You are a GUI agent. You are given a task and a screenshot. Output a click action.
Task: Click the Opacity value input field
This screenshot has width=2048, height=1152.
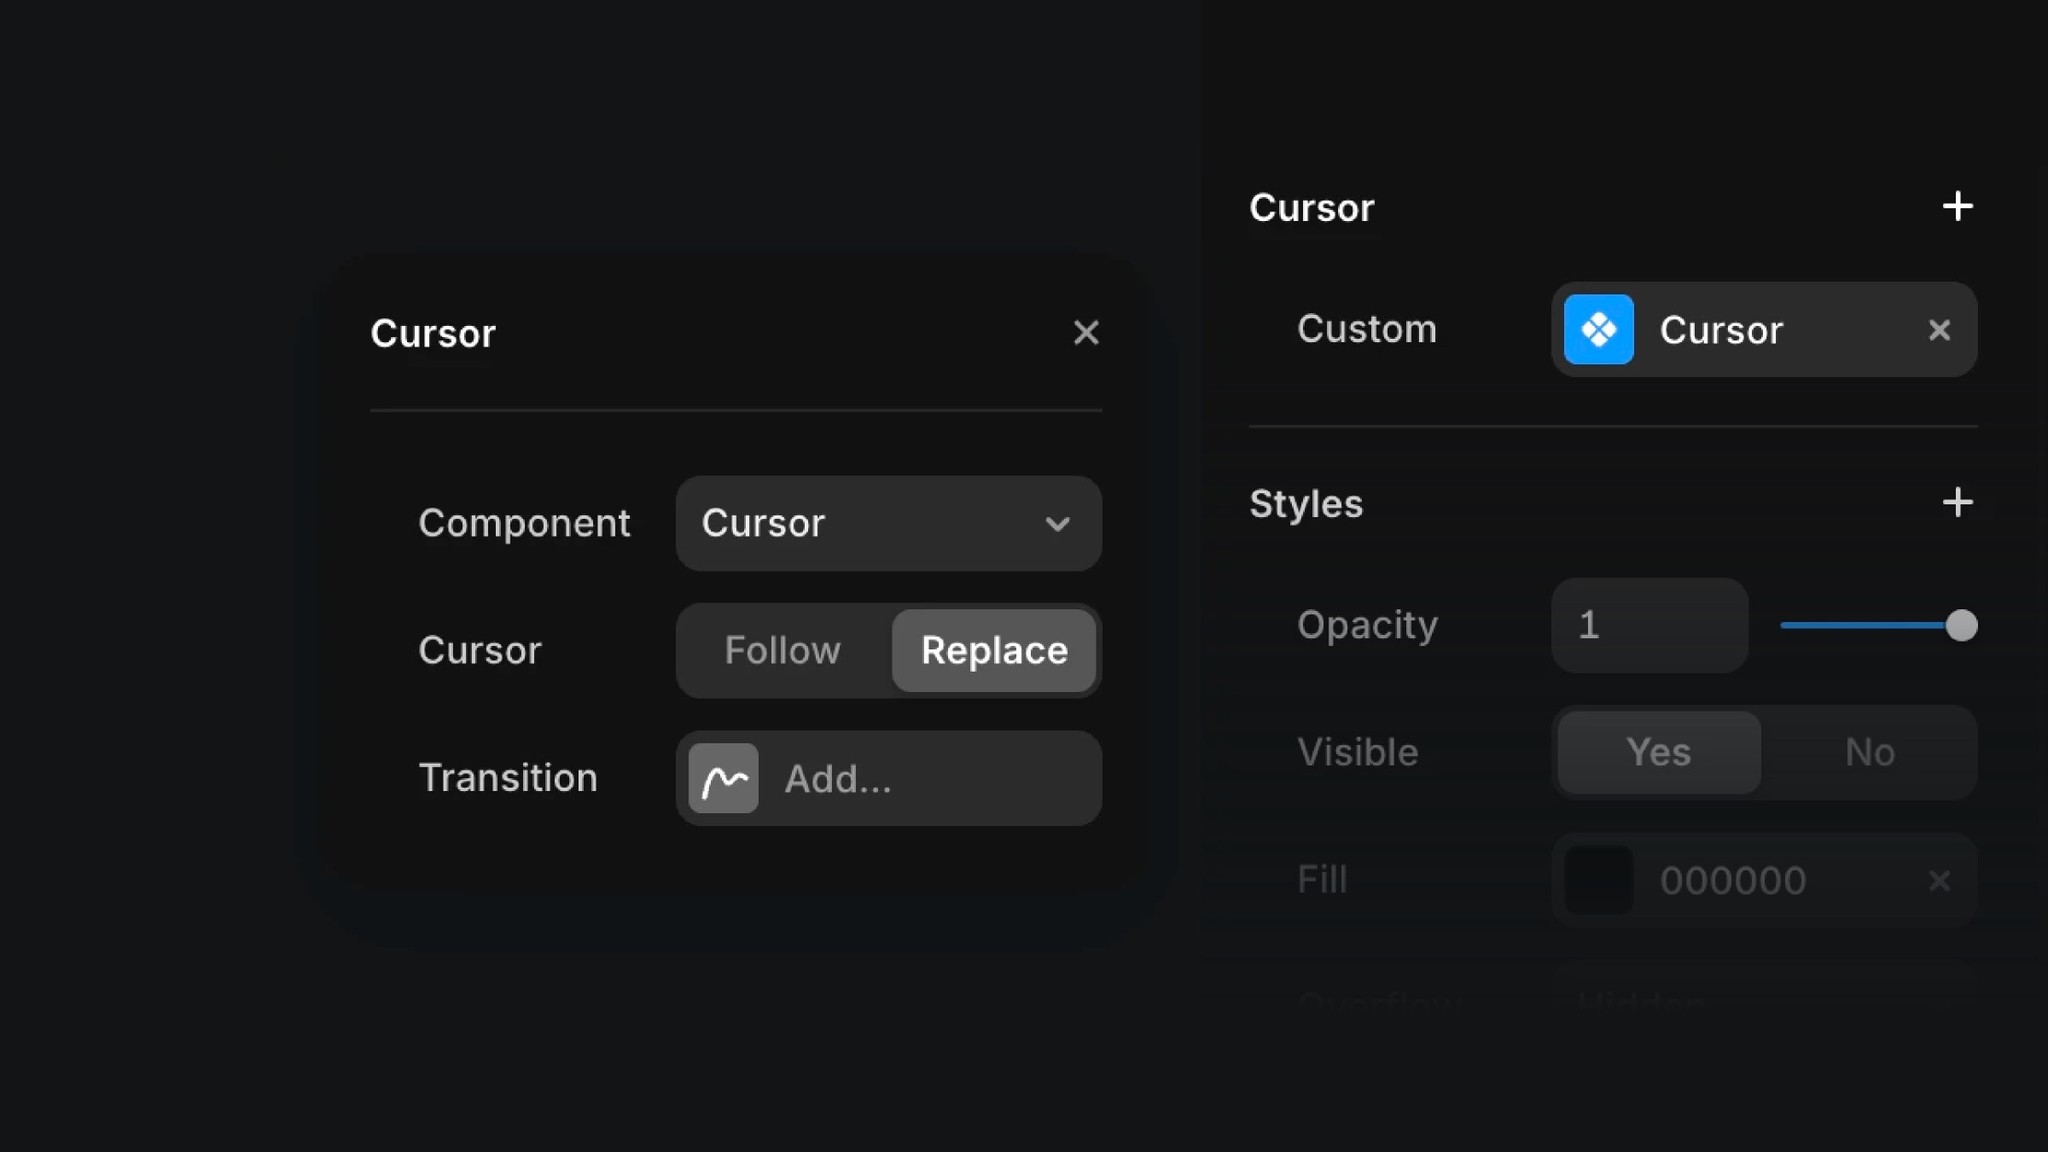coord(1648,625)
